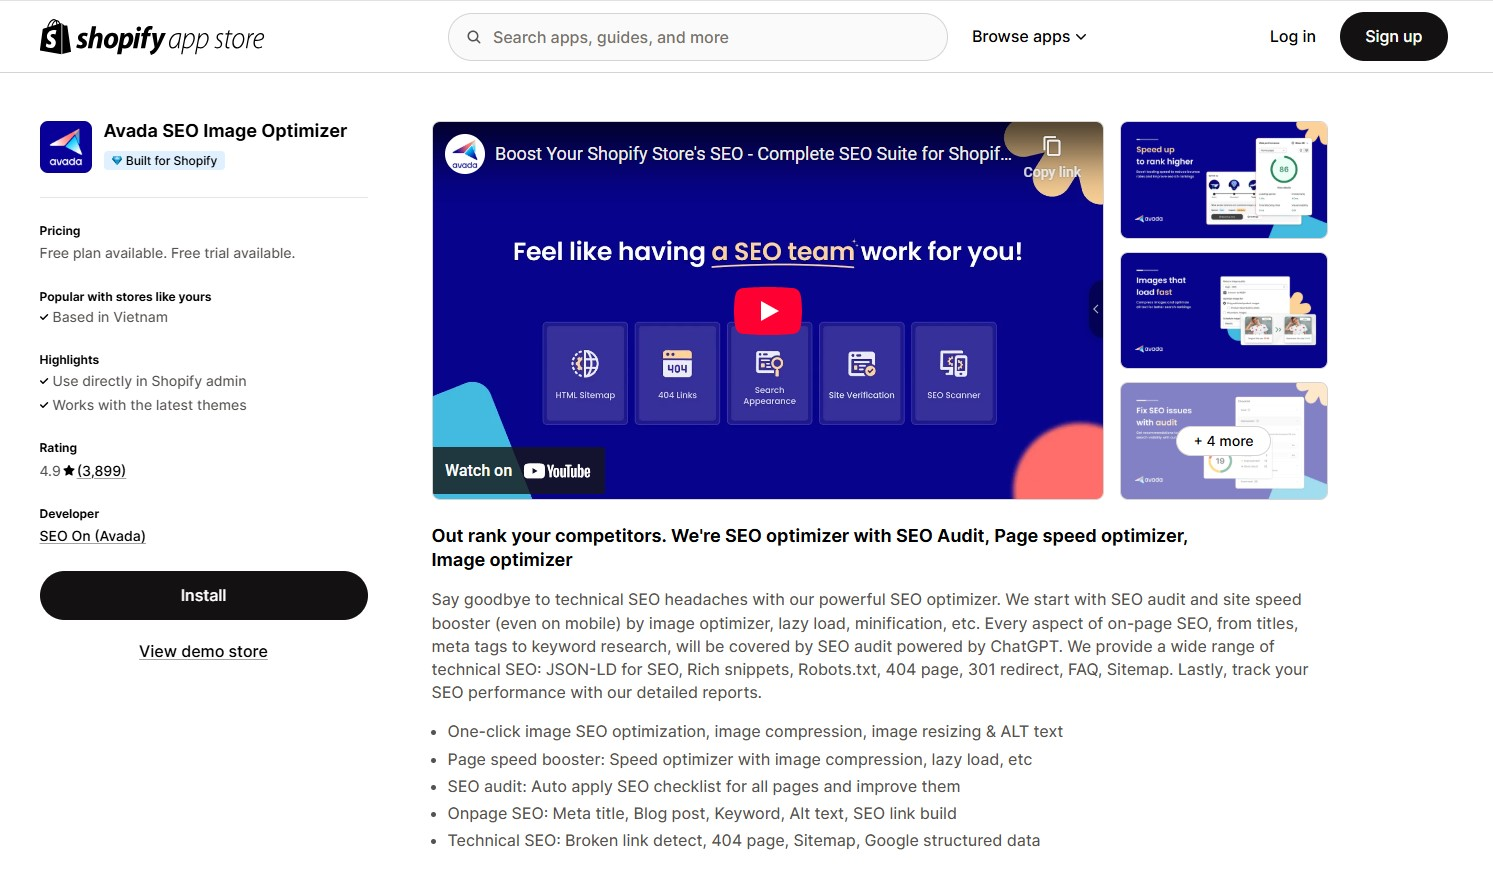Open the 3,899 reviews link

102,471
